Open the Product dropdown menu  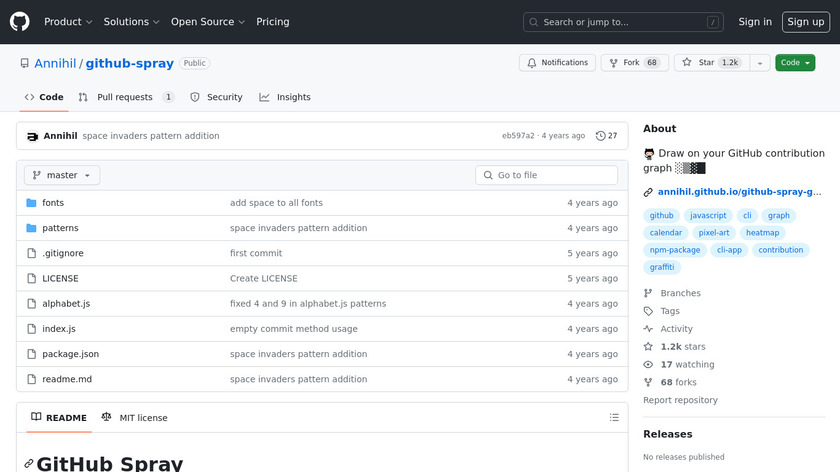click(x=68, y=22)
